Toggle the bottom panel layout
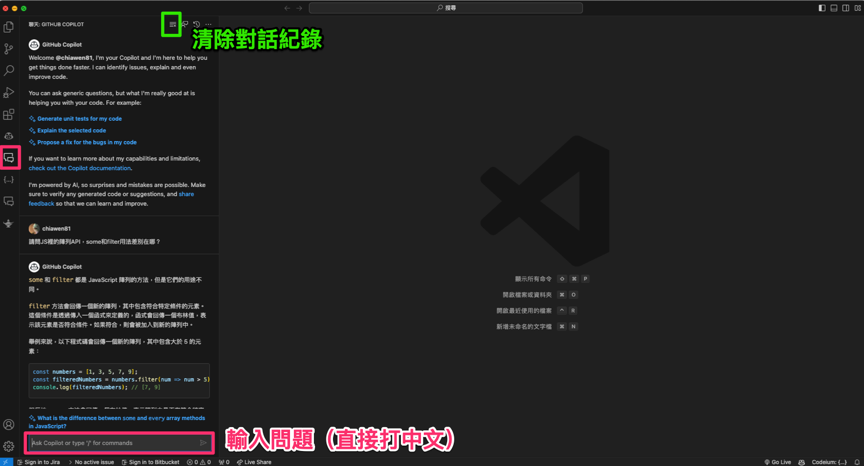Image resolution: width=864 pixels, height=466 pixels. [x=834, y=8]
